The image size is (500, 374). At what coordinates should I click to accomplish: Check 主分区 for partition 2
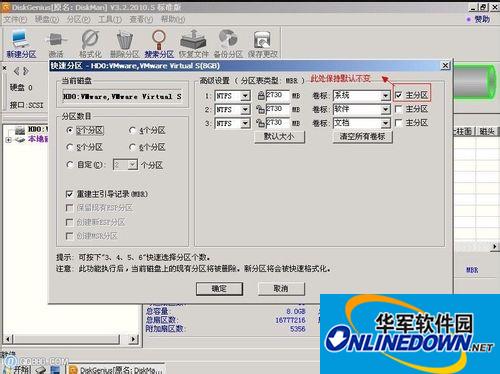[x=398, y=109]
